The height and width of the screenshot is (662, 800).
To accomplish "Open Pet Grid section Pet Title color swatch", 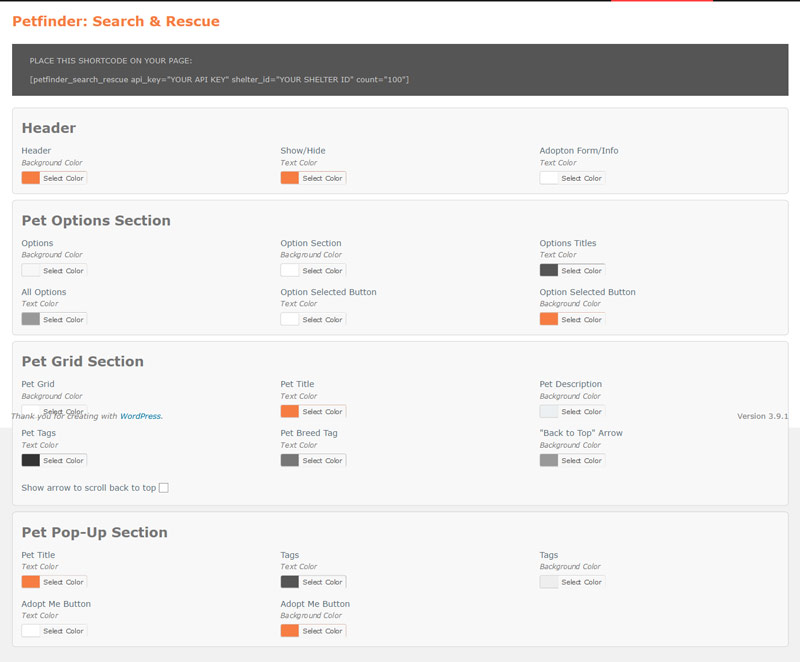I will pyautogui.click(x=290, y=412).
